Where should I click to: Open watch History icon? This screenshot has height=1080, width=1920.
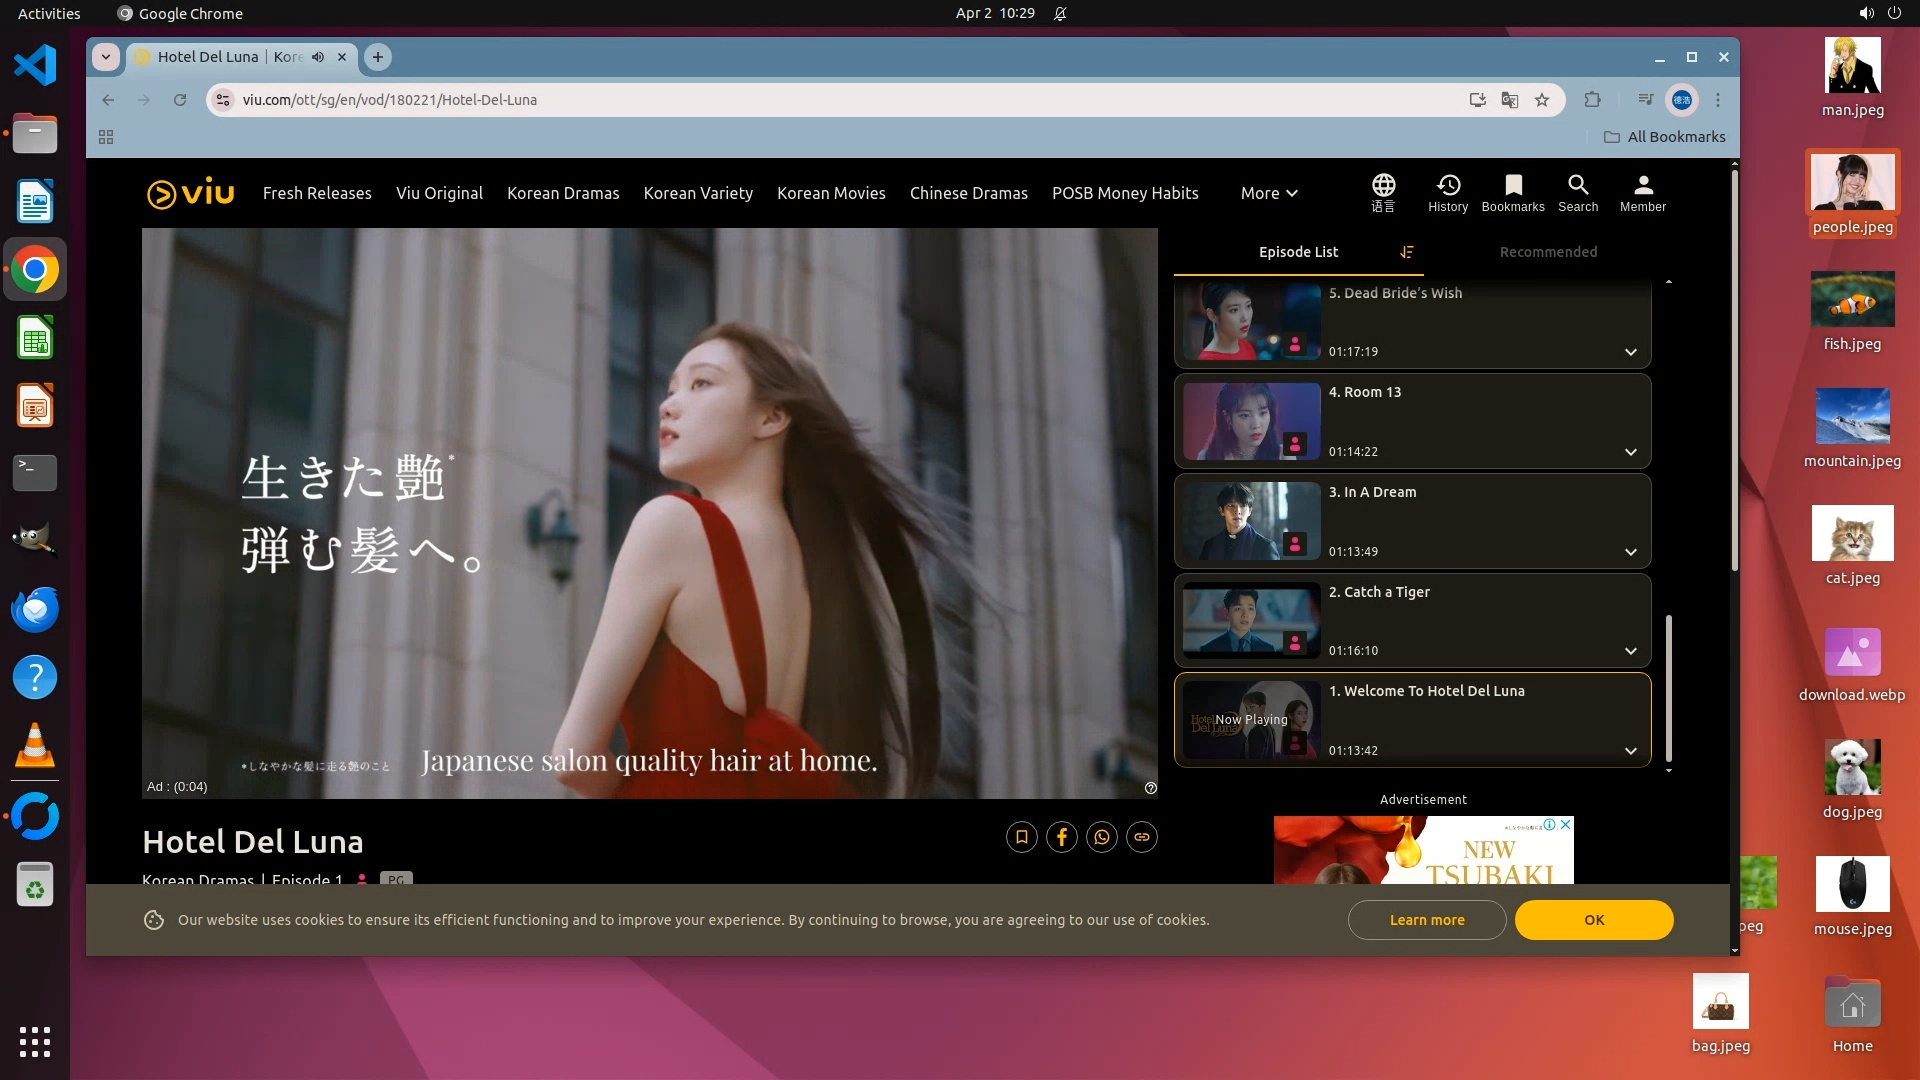1448,186
